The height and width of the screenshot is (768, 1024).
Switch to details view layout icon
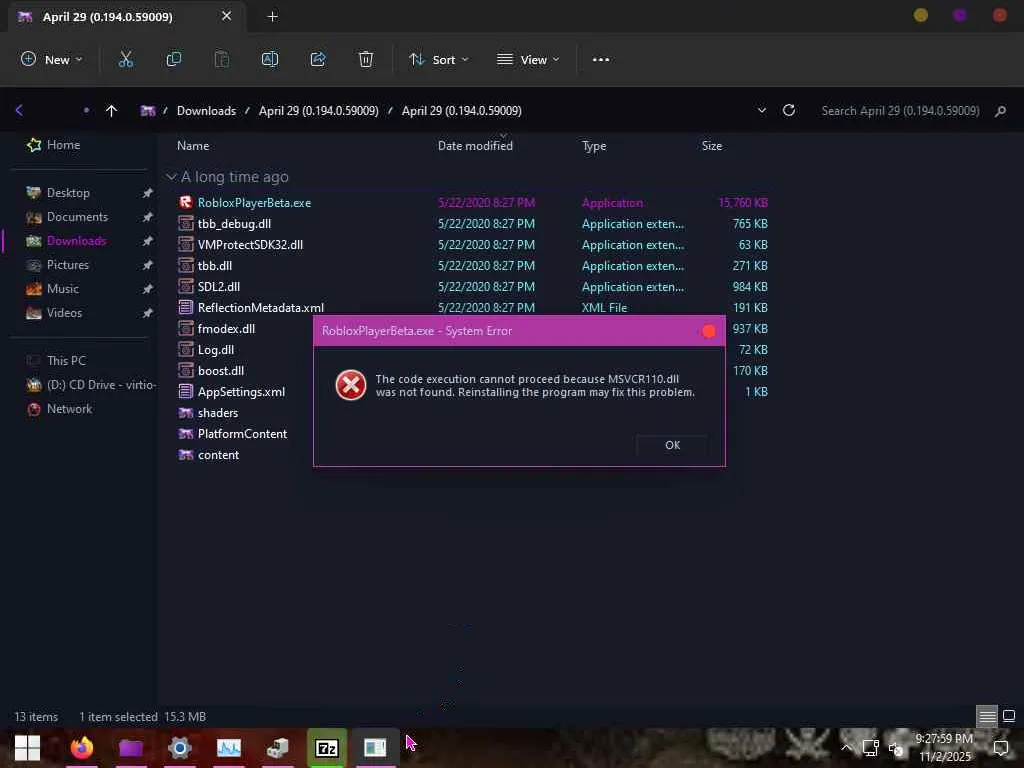[x=987, y=716]
